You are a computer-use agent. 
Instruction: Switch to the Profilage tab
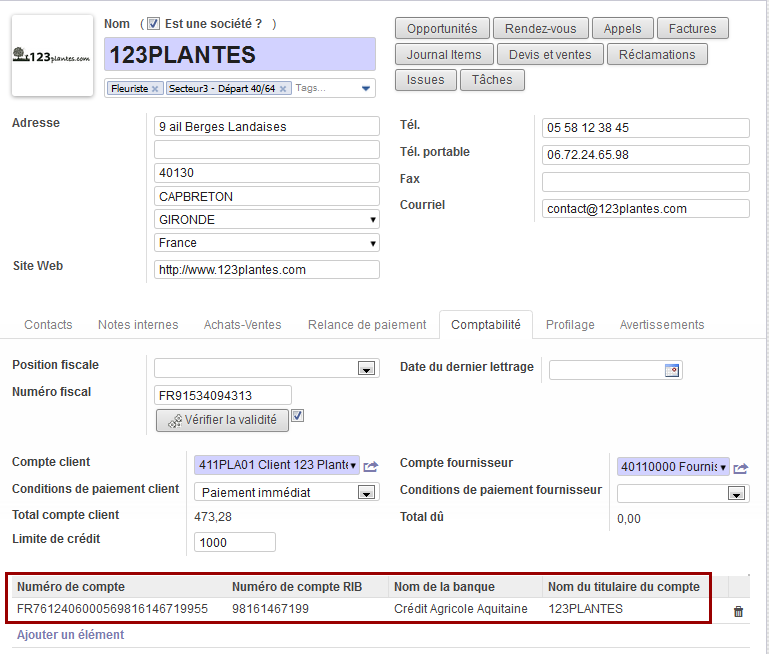(x=570, y=325)
